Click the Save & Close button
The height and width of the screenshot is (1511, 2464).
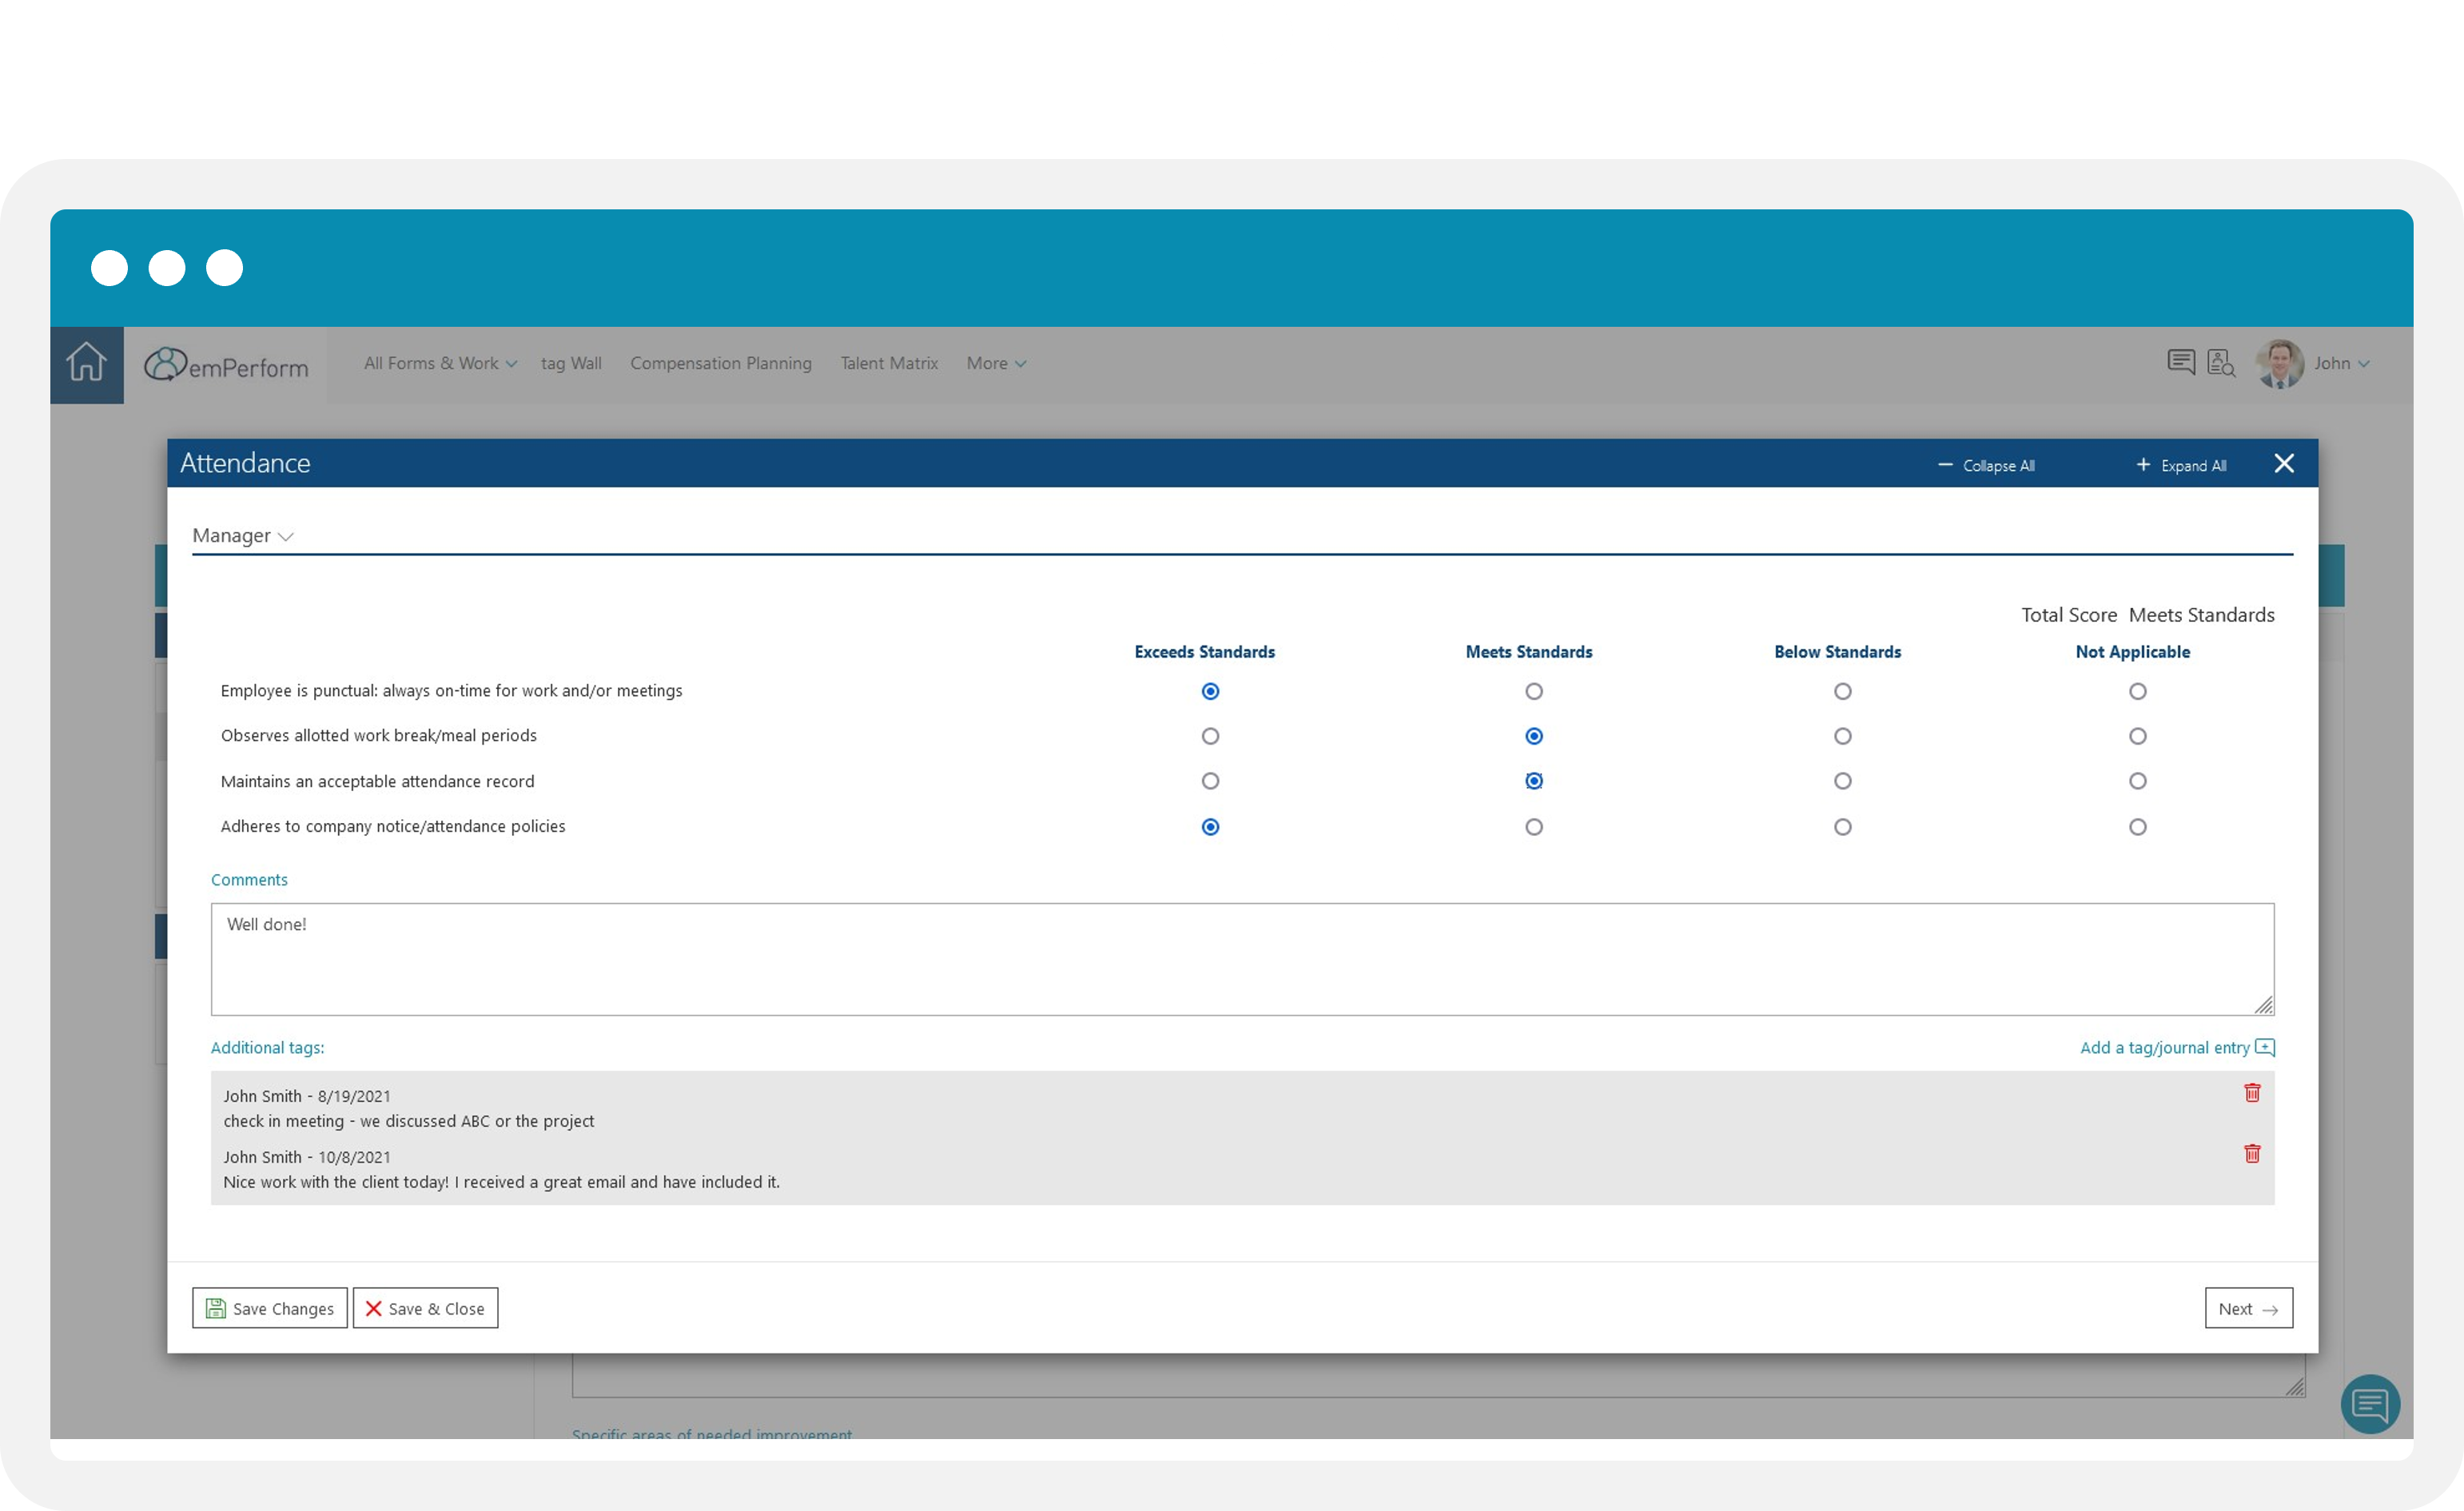click(425, 1307)
